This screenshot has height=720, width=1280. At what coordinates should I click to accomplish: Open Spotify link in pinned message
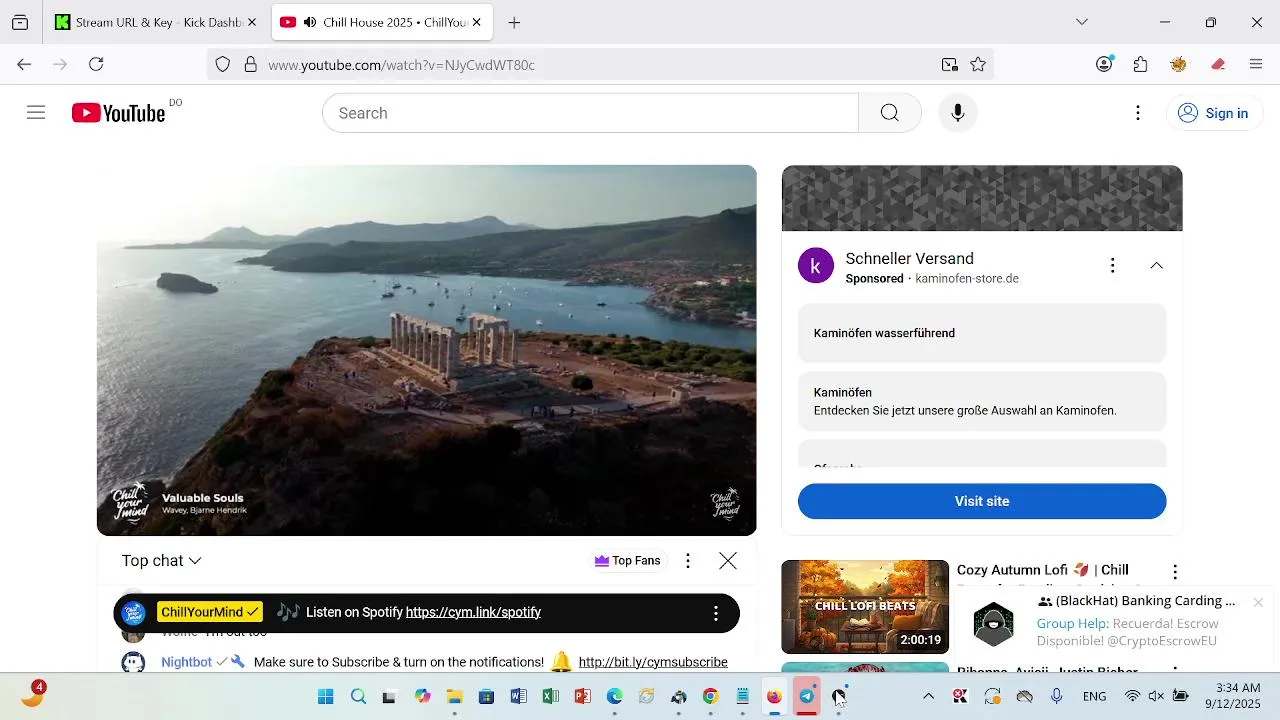pyautogui.click(x=473, y=612)
